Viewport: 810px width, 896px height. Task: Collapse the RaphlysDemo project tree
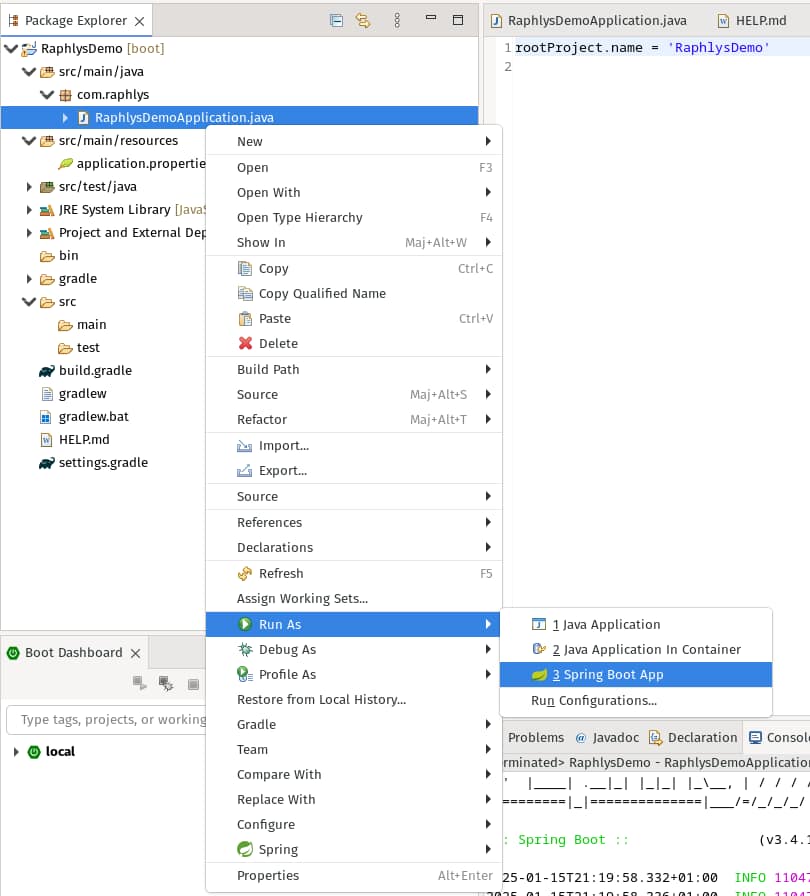pos(11,49)
